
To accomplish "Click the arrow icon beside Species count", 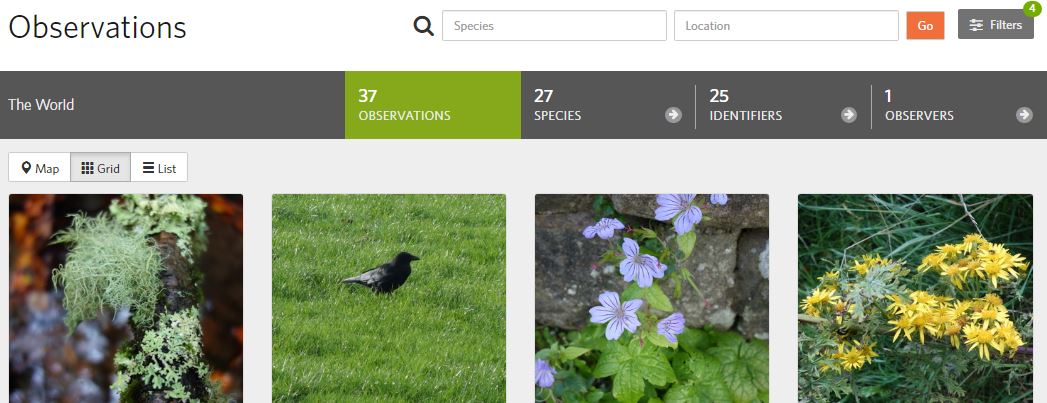I will point(673,115).
